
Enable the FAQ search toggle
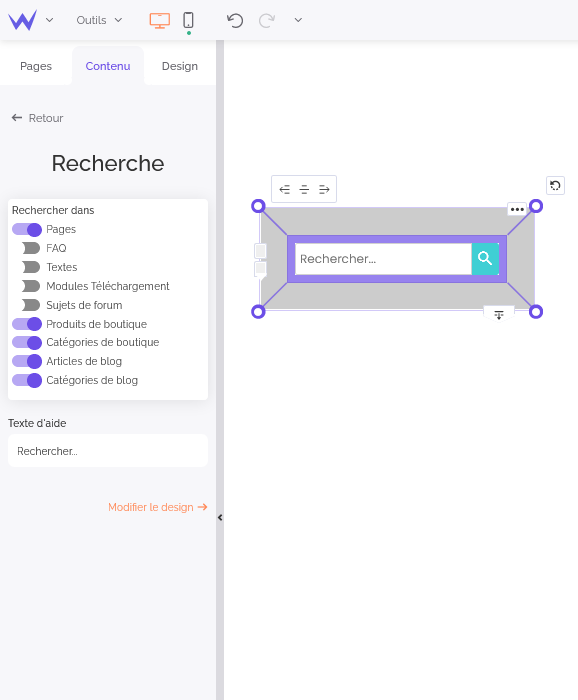tap(31, 248)
